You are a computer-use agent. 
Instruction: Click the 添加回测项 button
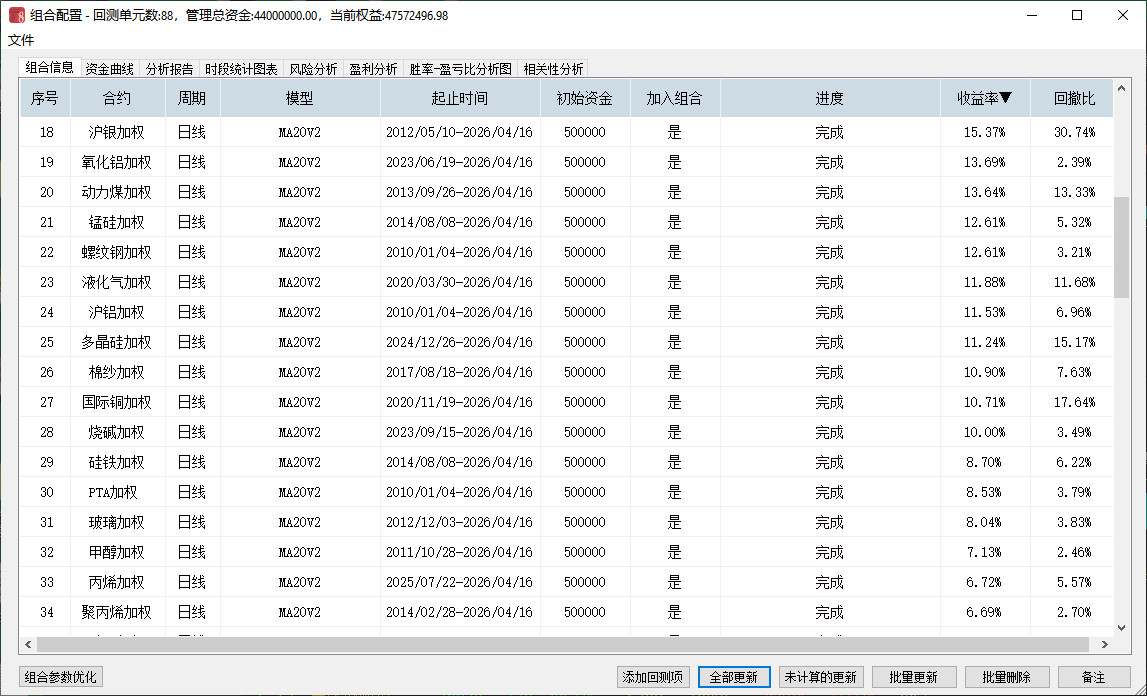[x=653, y=677]
